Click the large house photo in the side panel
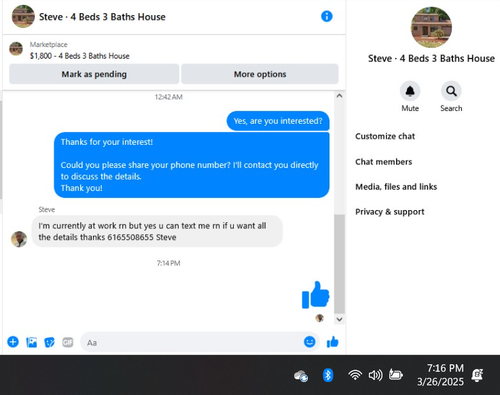Image resolution: width=500 pixels, height=395 pixels. [x=431, y=27]
